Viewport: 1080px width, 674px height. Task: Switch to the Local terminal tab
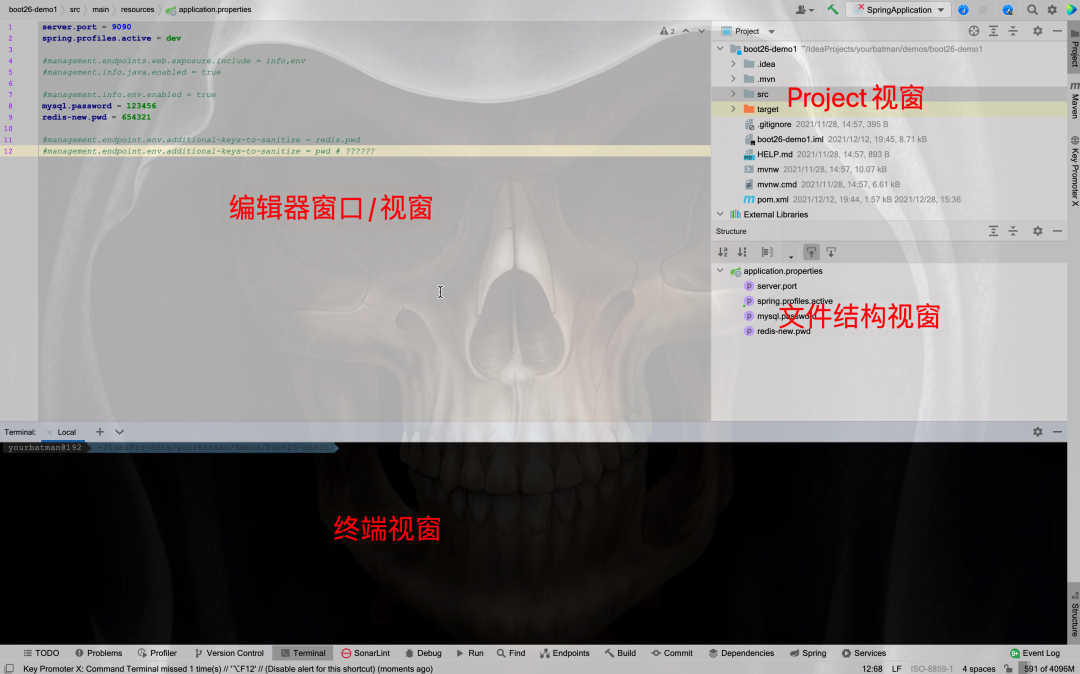tap(66, 432)
